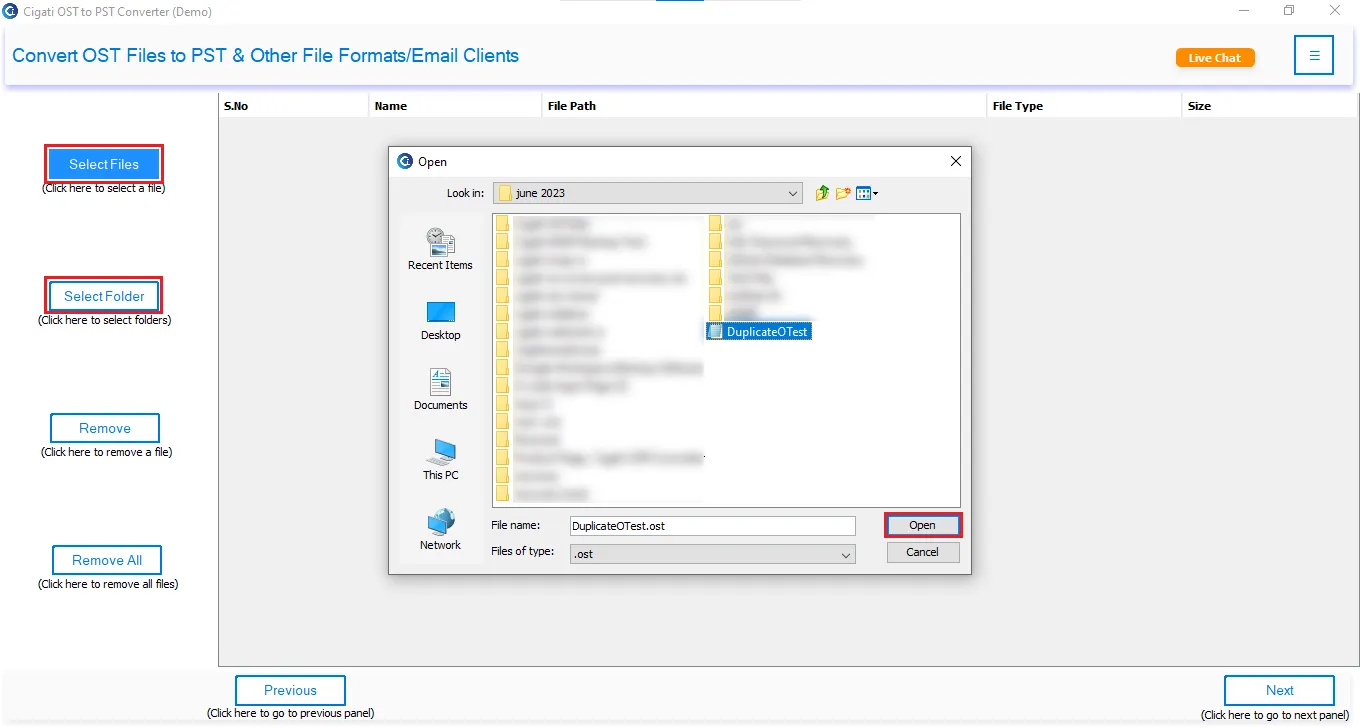Image resolution: width=1360 pixels, height=728 pixels.
Task: Click the Select Files button
Action: coord(104,164)
